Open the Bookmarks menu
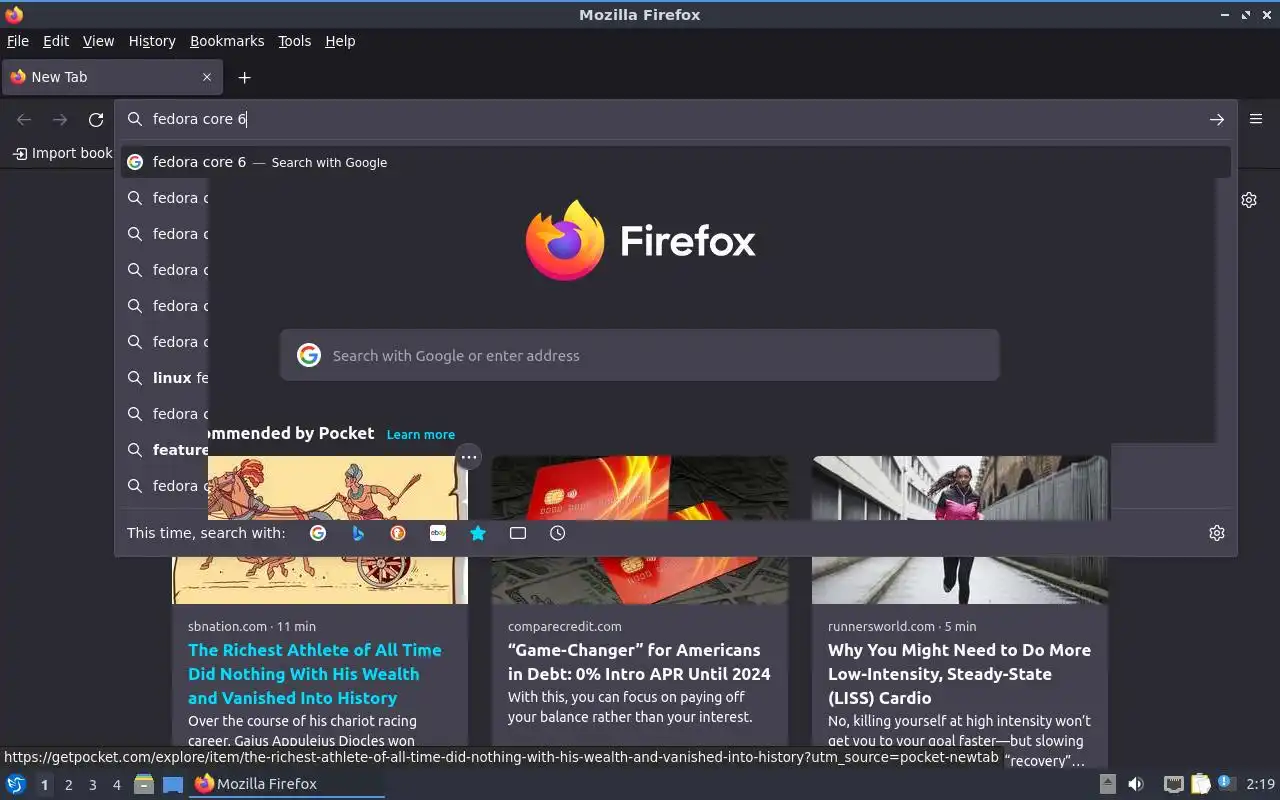 point(227,41)
